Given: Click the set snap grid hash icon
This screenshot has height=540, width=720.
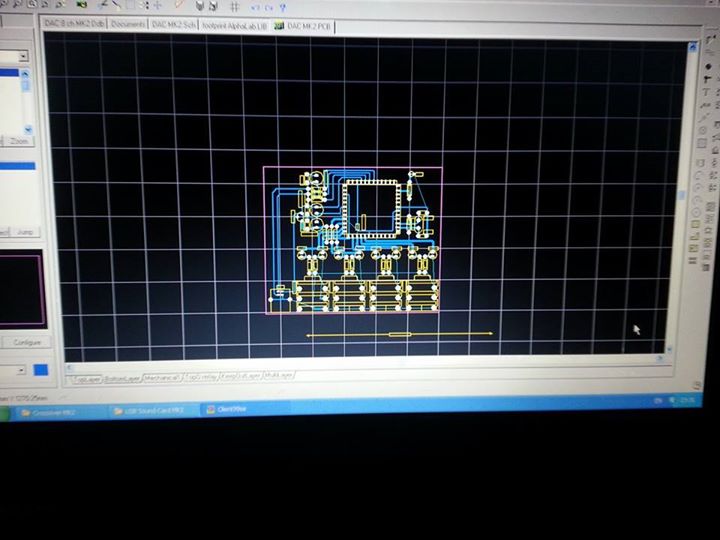Looking at the screenshot, I should [235, 7].
